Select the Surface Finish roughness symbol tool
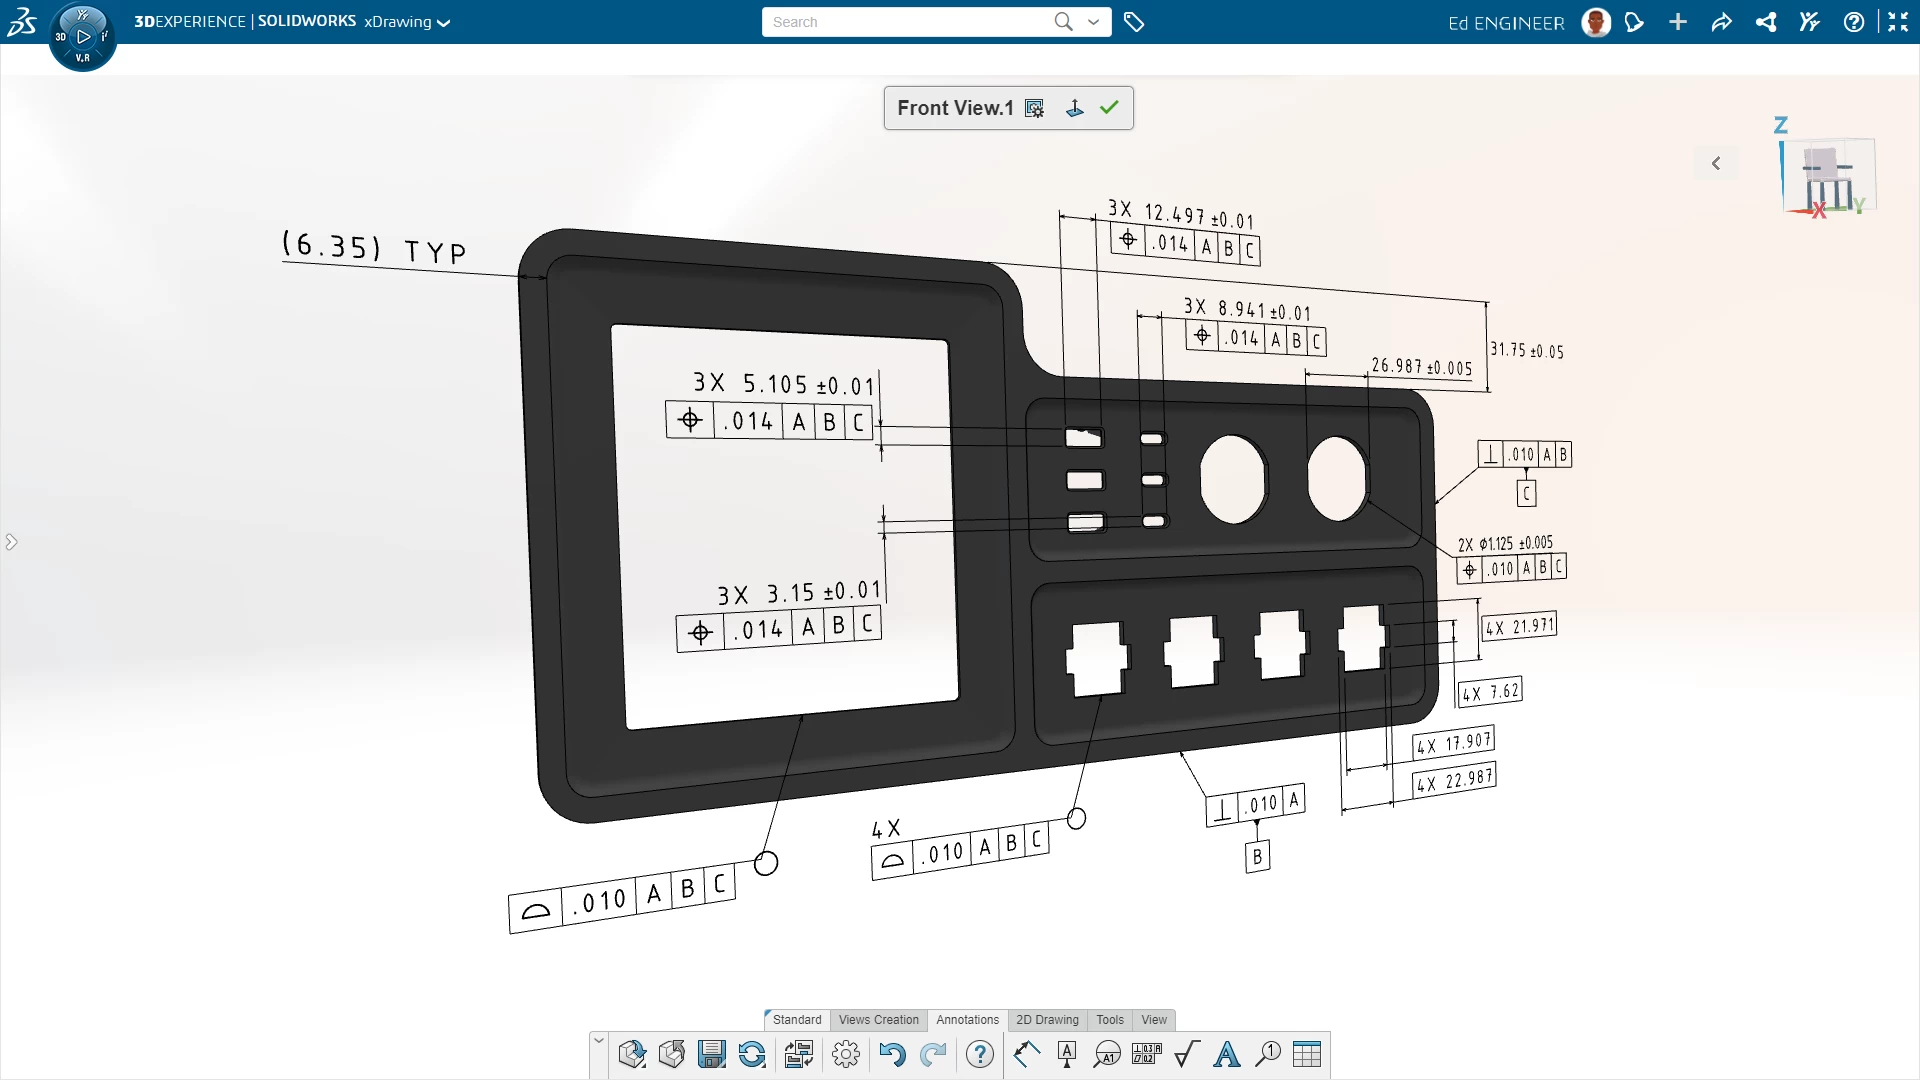This screenshot has width=1920, height=1080. pyautogui.click(x=1186, y=1054)
